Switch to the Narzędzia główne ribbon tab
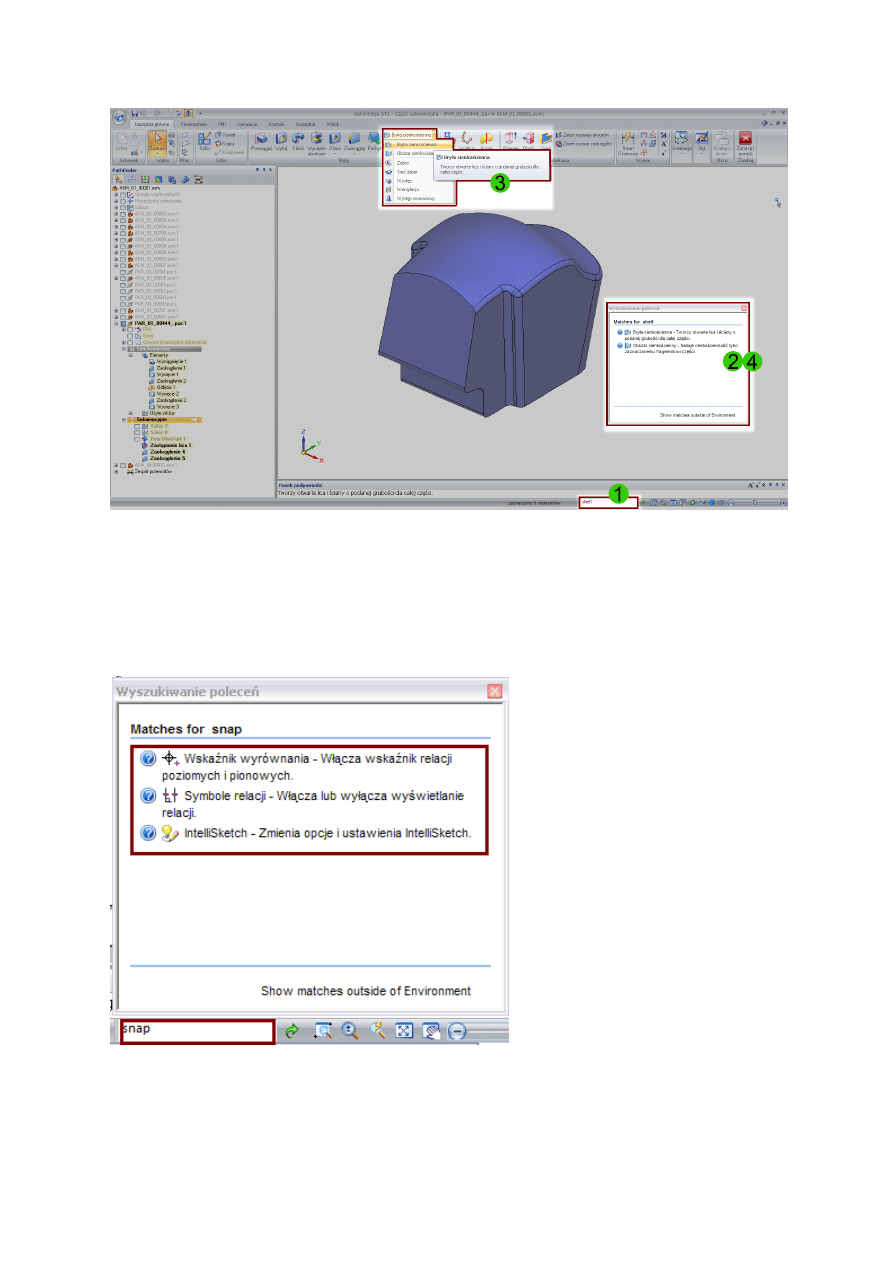The height and width of the screenshot is (1263, 893). [x=154, y=123]
